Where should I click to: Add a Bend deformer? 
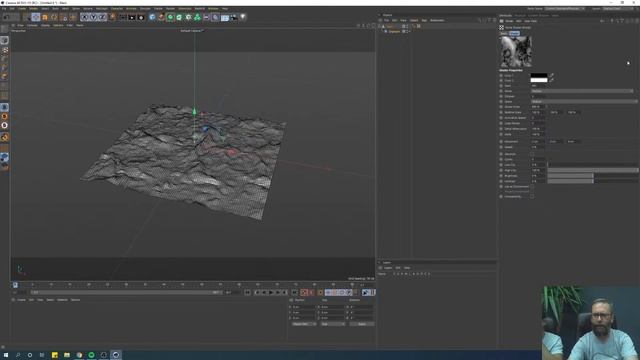click(216, 17)
